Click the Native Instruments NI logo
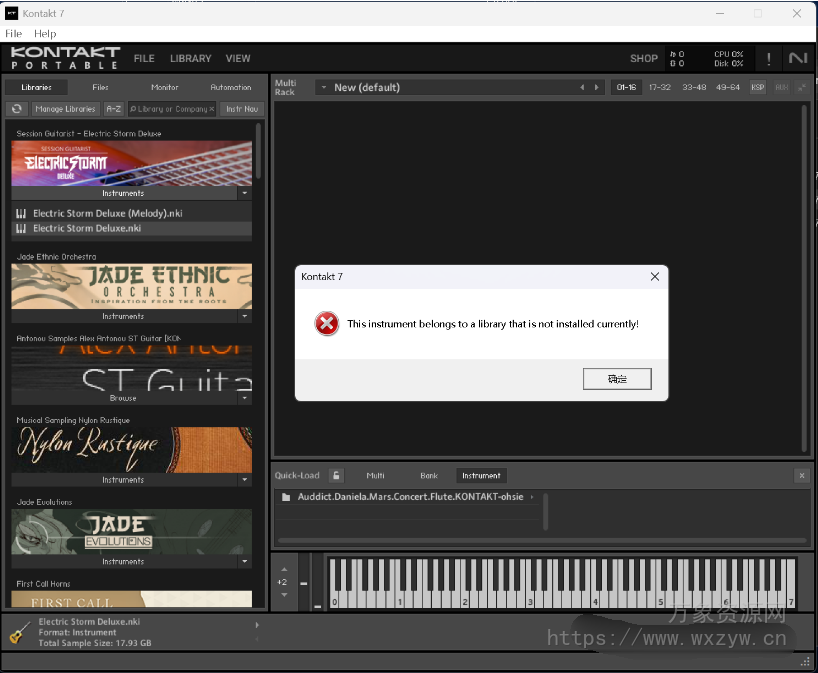Image resolution: width=818 pixels, height=673 pixels. click(797, 58)
